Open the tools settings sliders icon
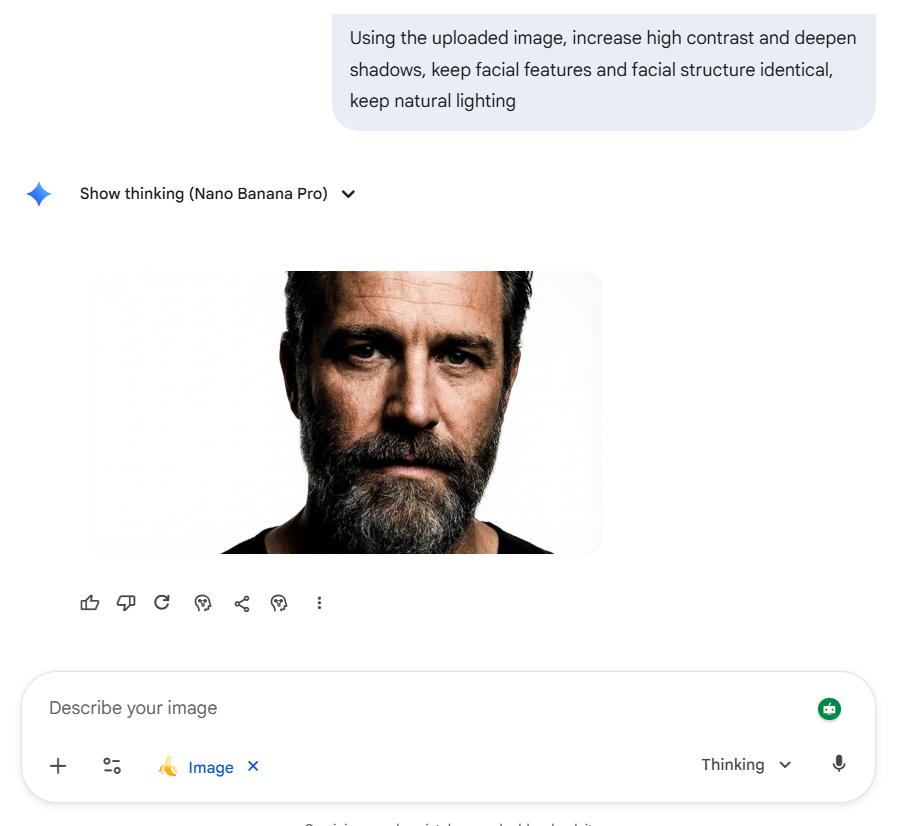Viewport: 910px width, 826px height. pyautogui.click(x=112, y=766)
